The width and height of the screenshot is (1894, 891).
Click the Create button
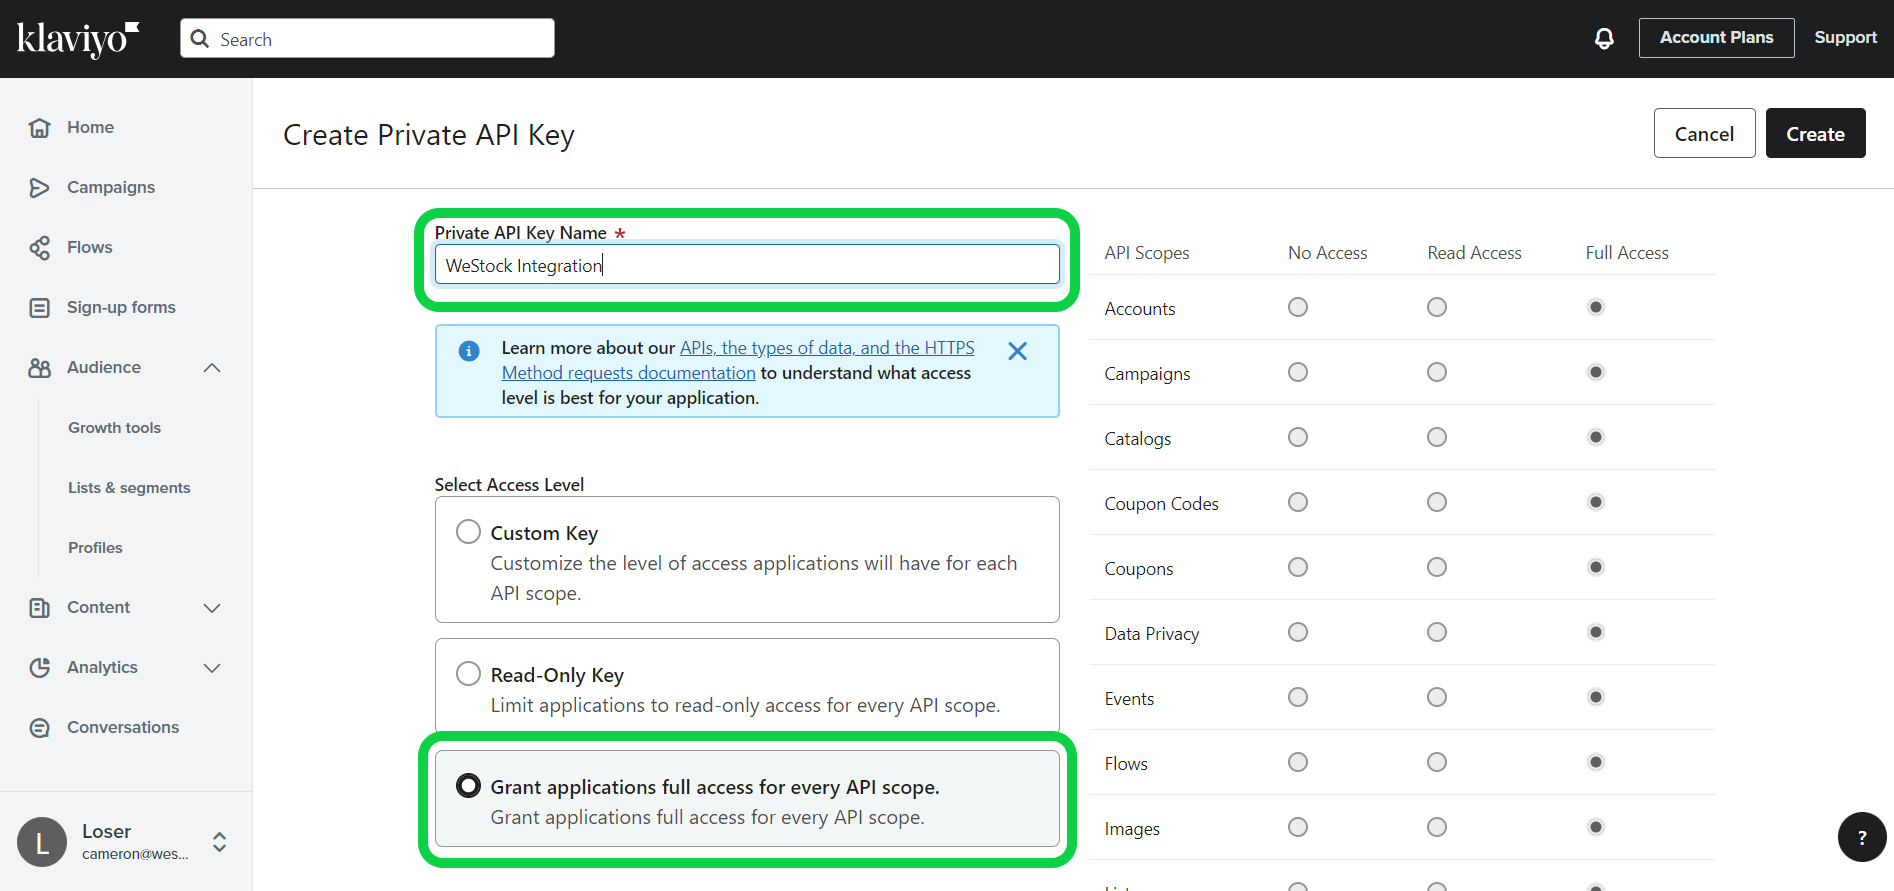pos(1815,133)
